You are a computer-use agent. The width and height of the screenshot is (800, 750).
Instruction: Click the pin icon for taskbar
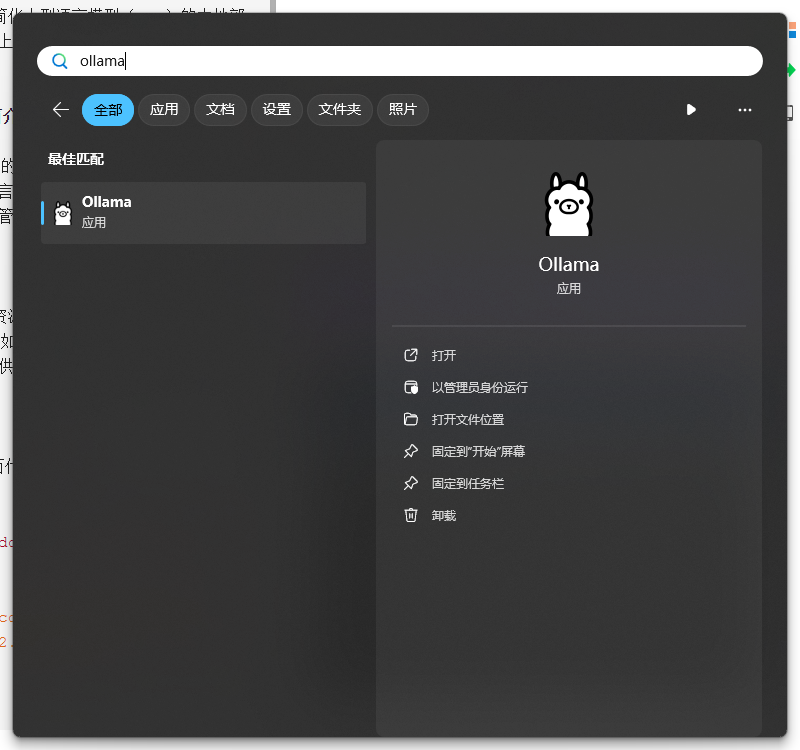(x=411, y=483)
